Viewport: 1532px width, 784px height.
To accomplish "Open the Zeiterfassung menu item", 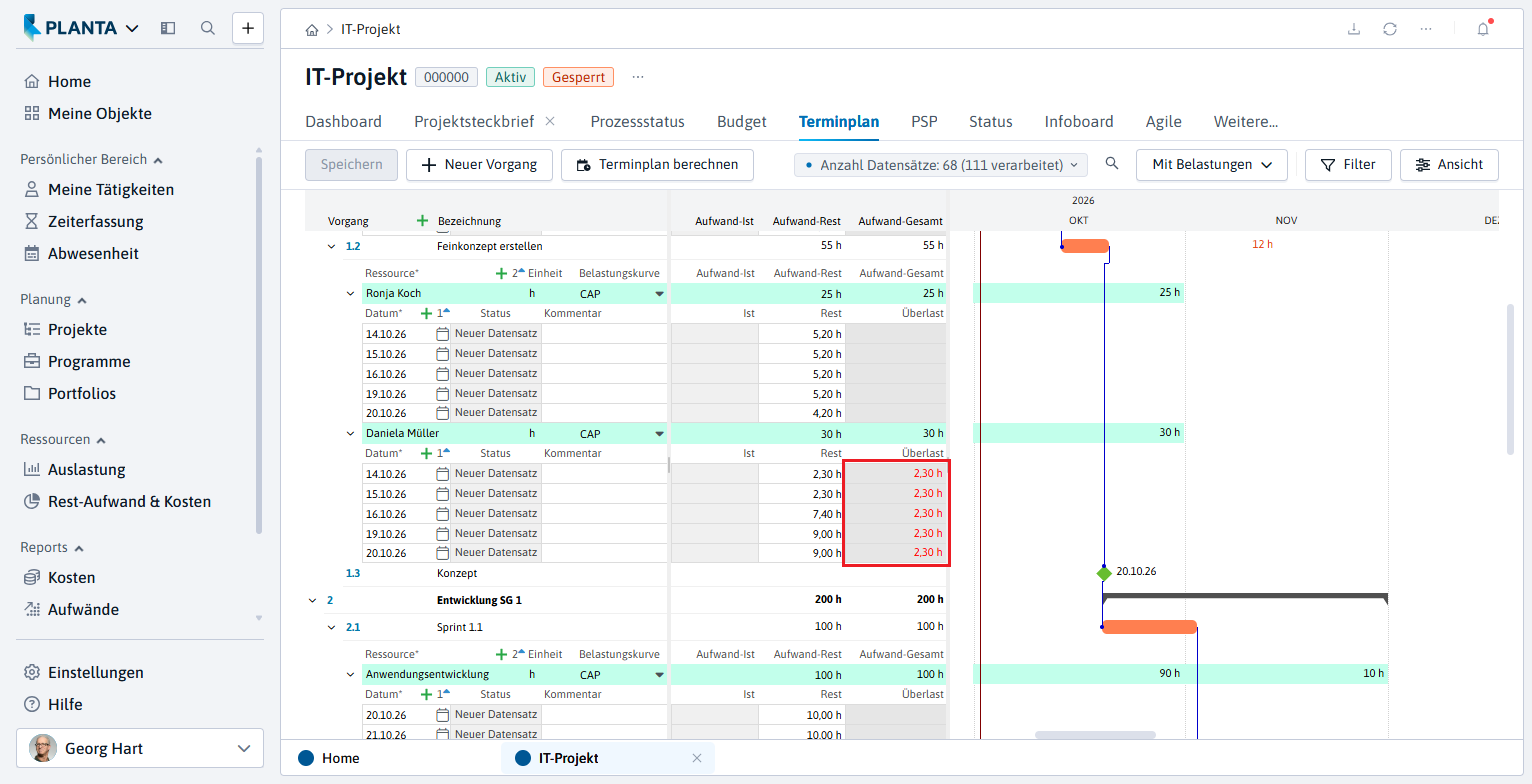I will point(96,221).
